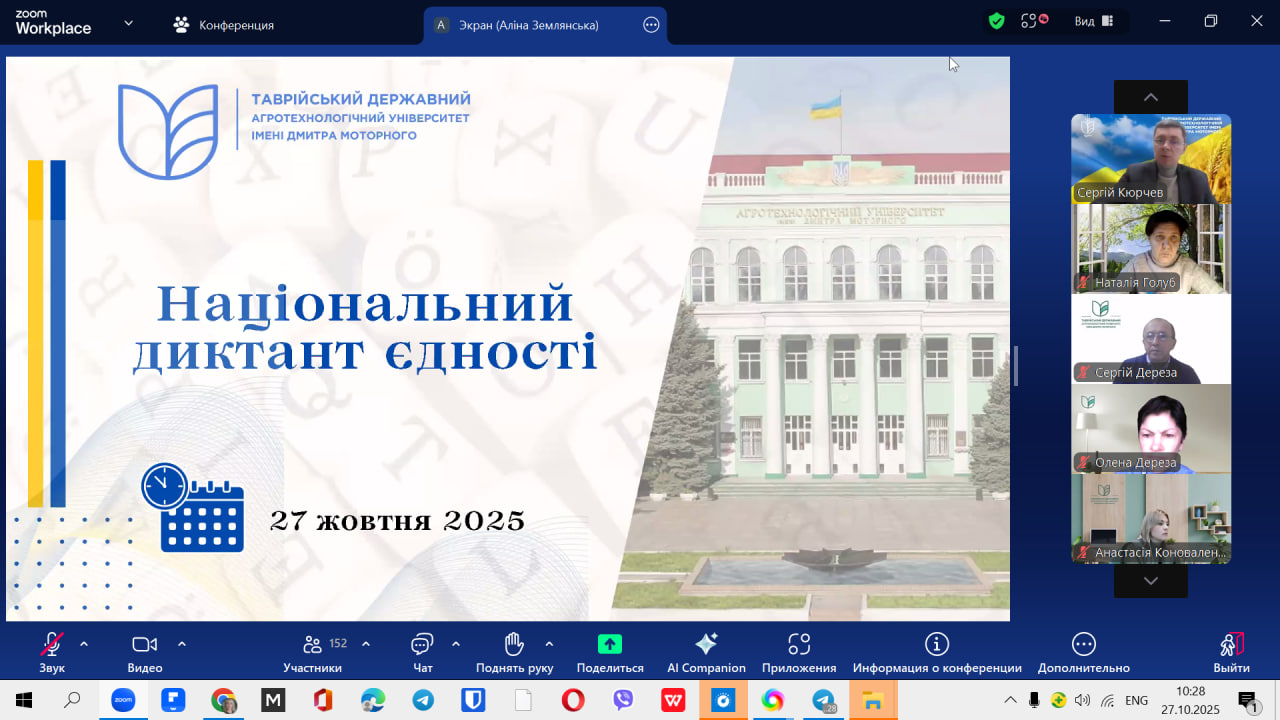Open AI Companion

706,652
